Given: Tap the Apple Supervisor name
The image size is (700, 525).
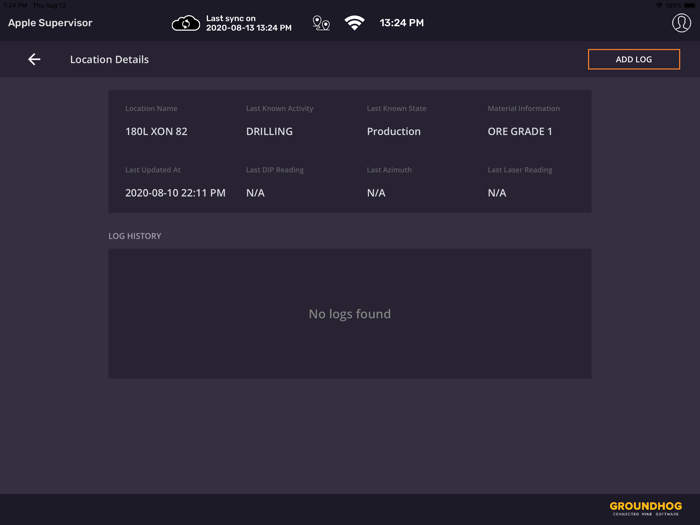Looking at the screenshot, I should coord(50,23).
